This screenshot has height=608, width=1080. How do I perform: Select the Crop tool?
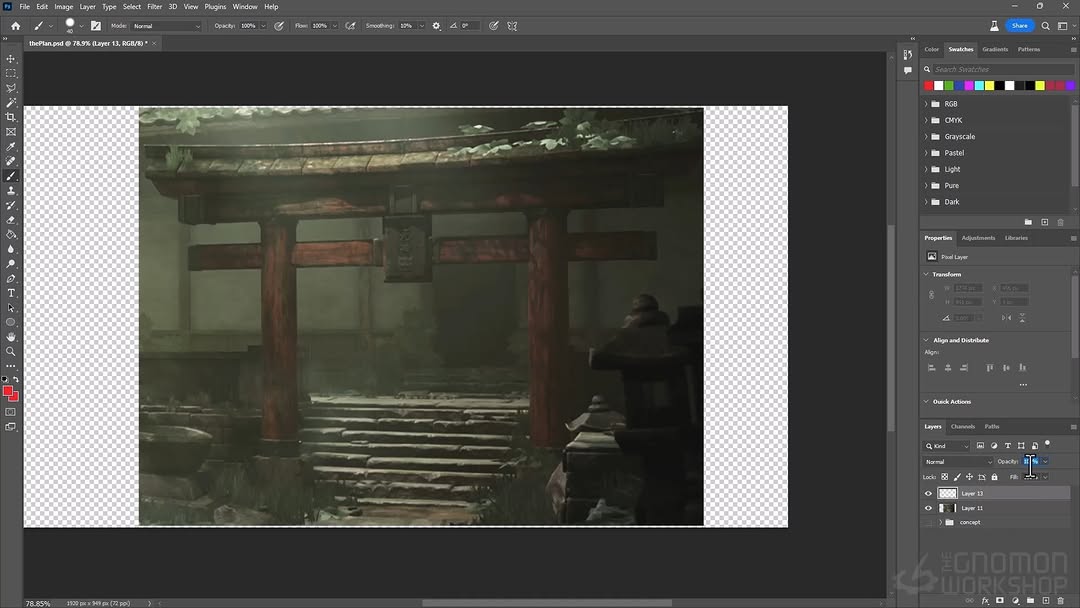[x=11, y=117]
